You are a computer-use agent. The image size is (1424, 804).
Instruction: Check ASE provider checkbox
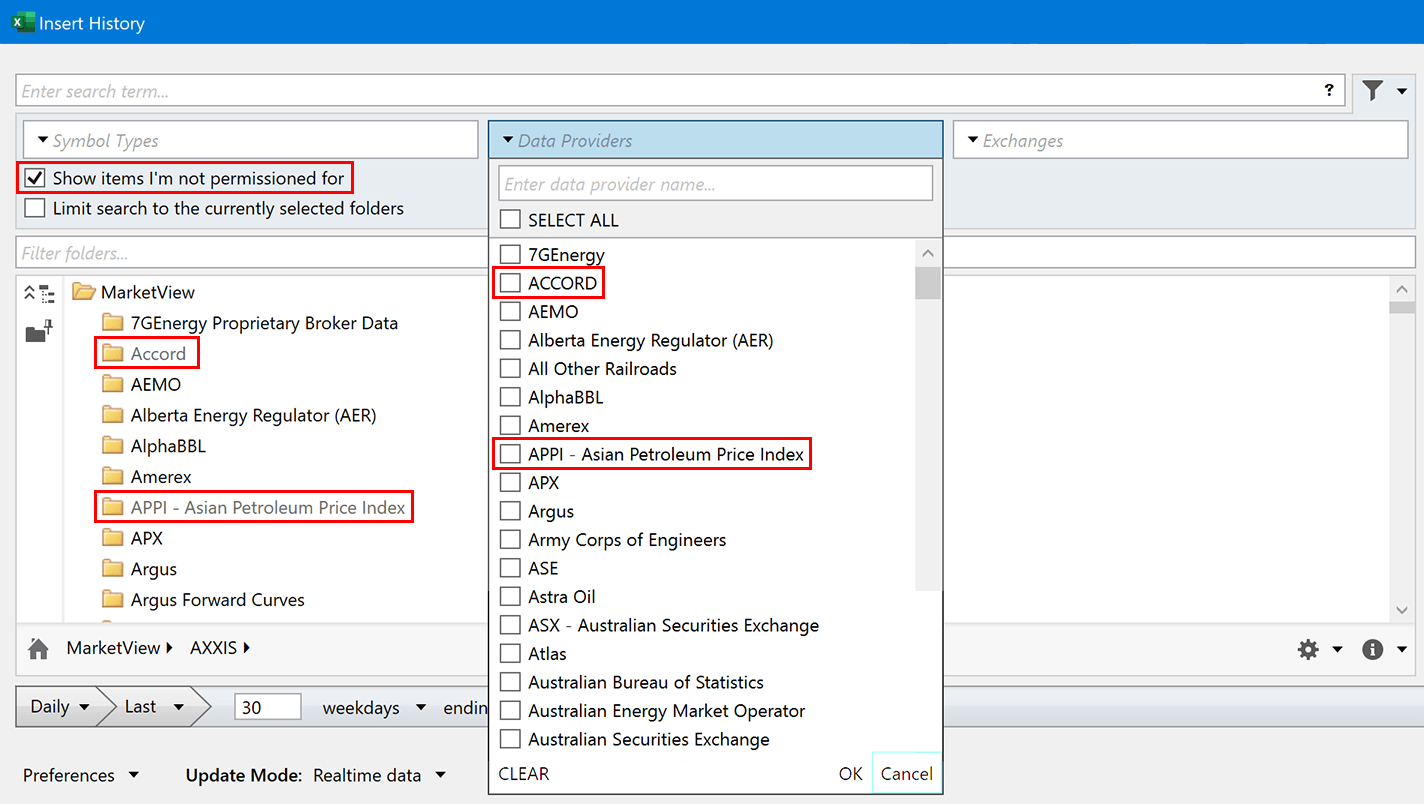[510, 569]
